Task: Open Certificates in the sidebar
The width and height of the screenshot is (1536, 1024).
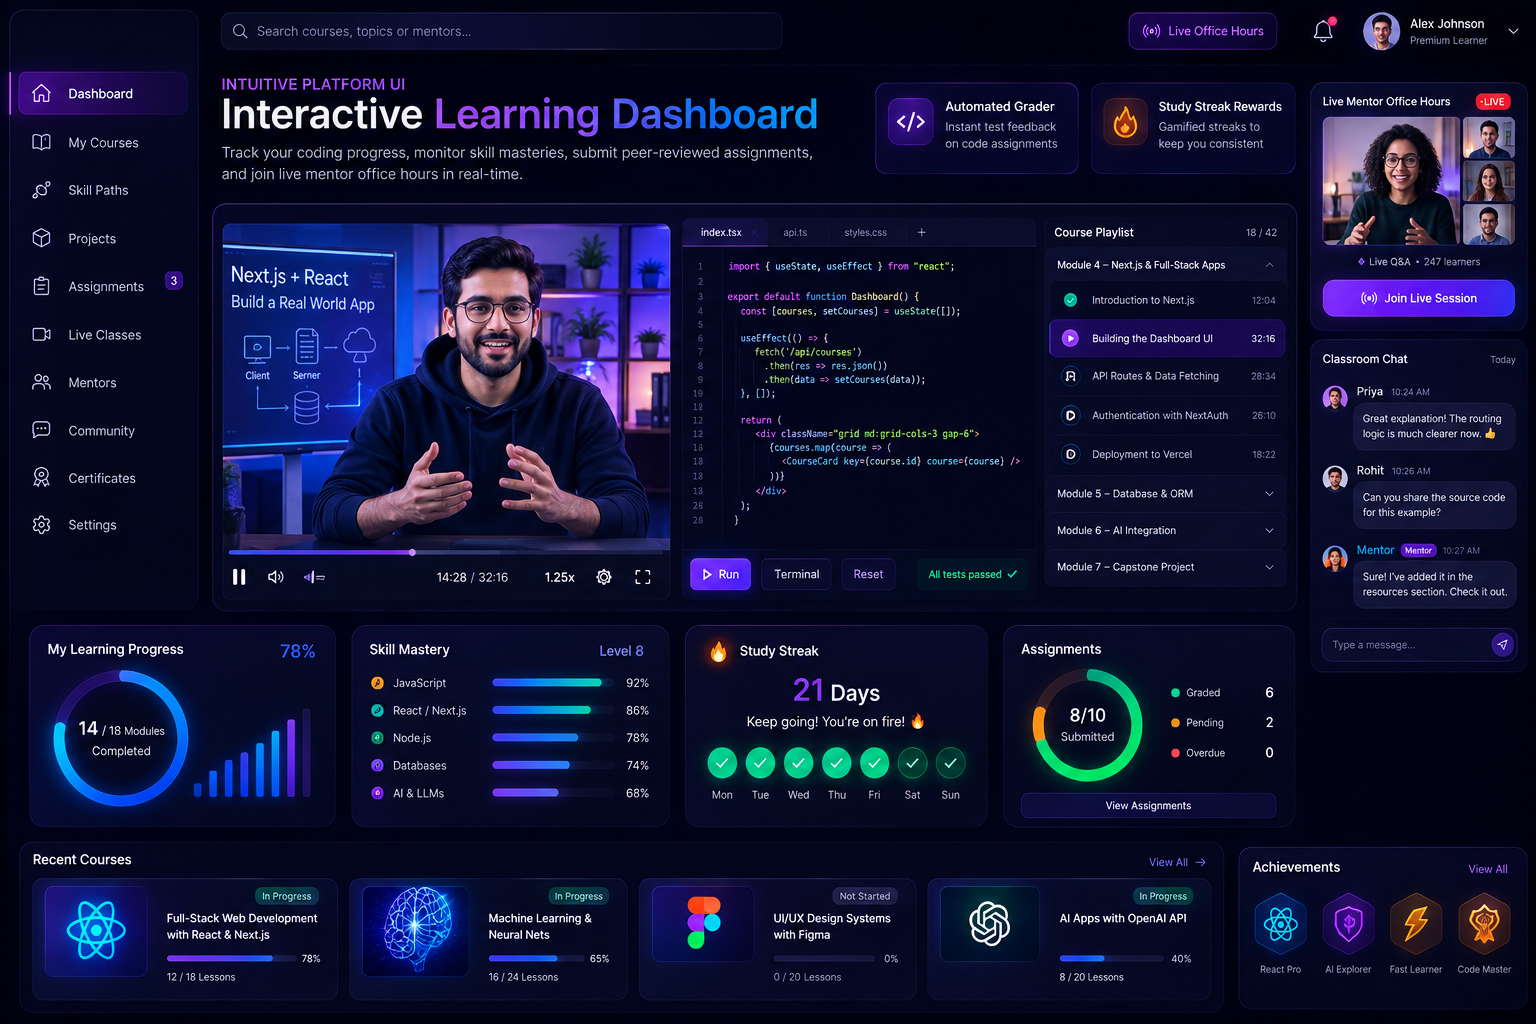Action: (100, 478)
